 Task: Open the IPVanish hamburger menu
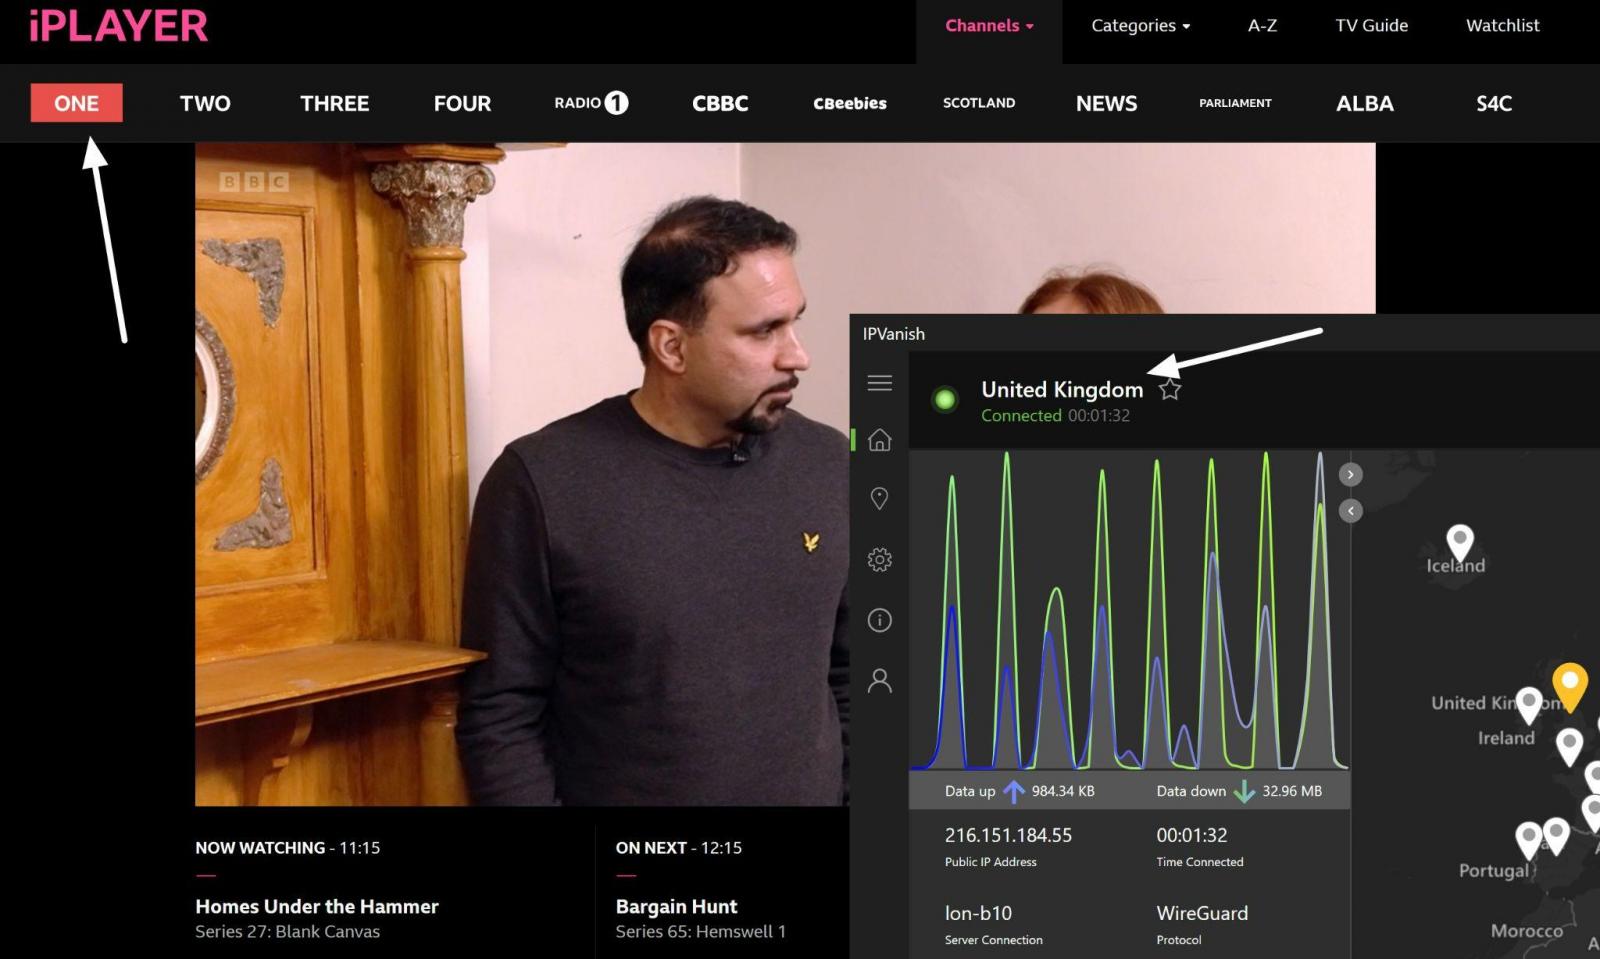point(880,383)
